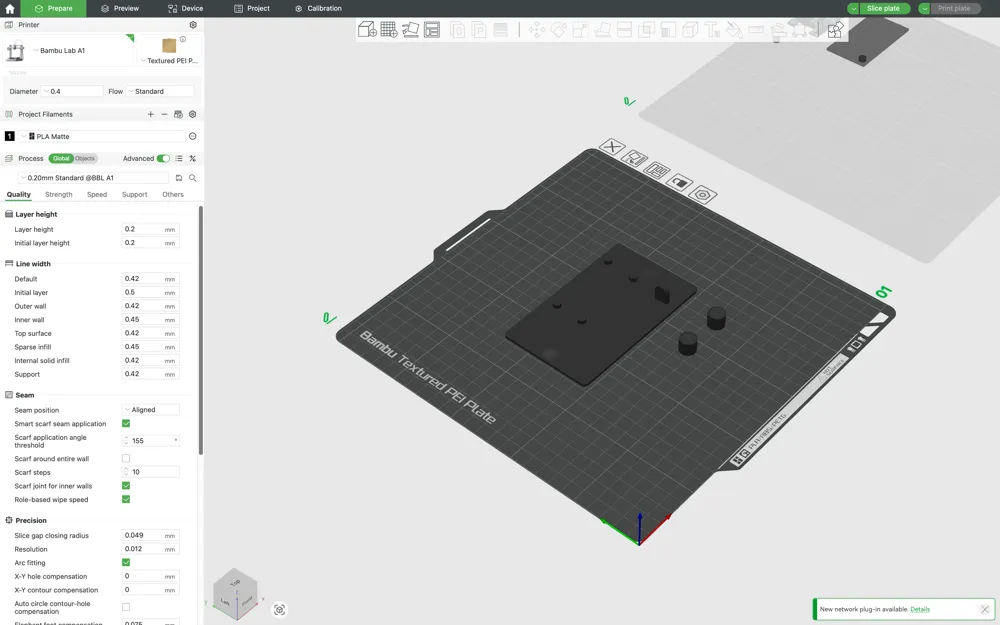Image resolution: width=1000 pixels, height=625 pixels.
Task: Select the Cut tool icon
Action: click(624, 30)
